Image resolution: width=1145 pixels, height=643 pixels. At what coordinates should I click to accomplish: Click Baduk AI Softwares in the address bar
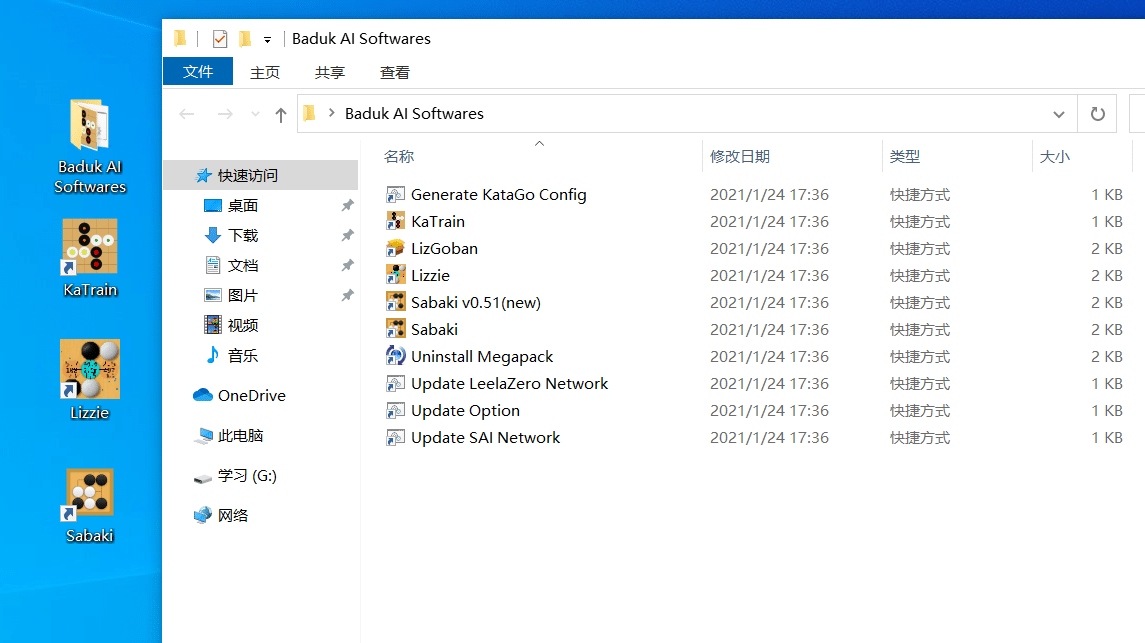[x=414, y=114]
